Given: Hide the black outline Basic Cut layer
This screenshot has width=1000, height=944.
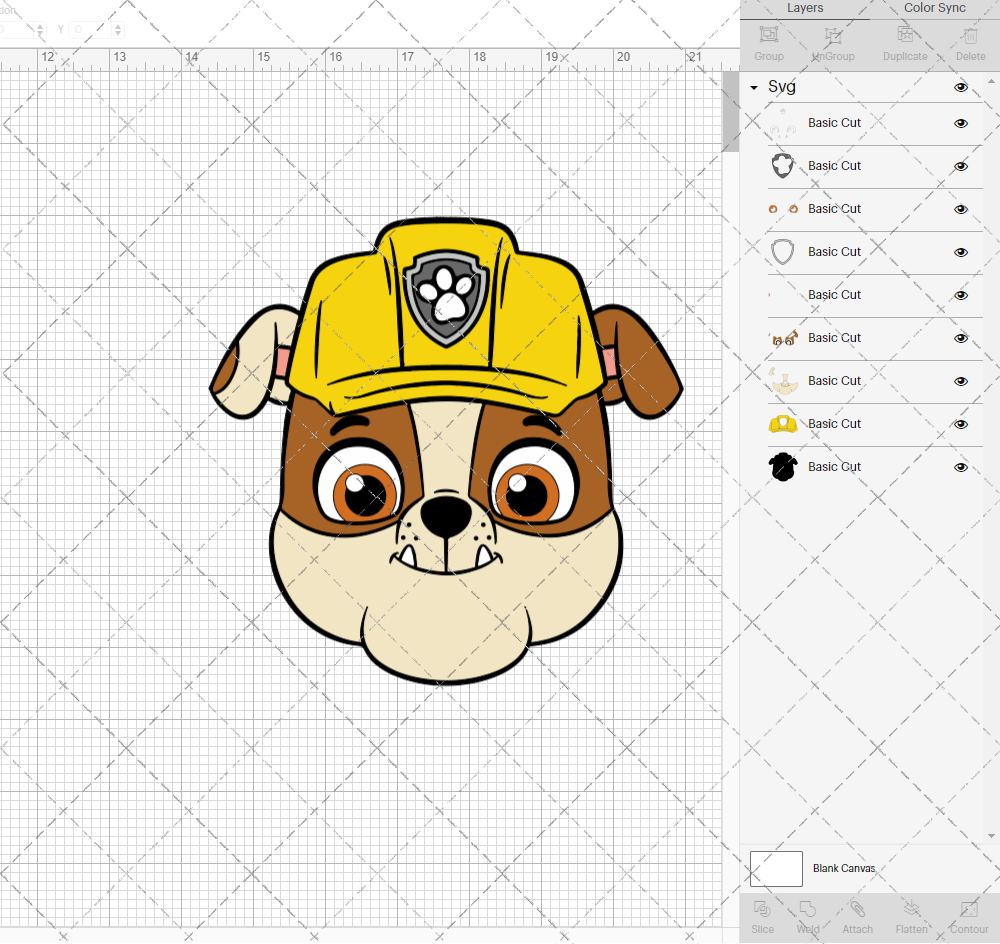Looking at the screenshot, I should click(x=960, y=467).
